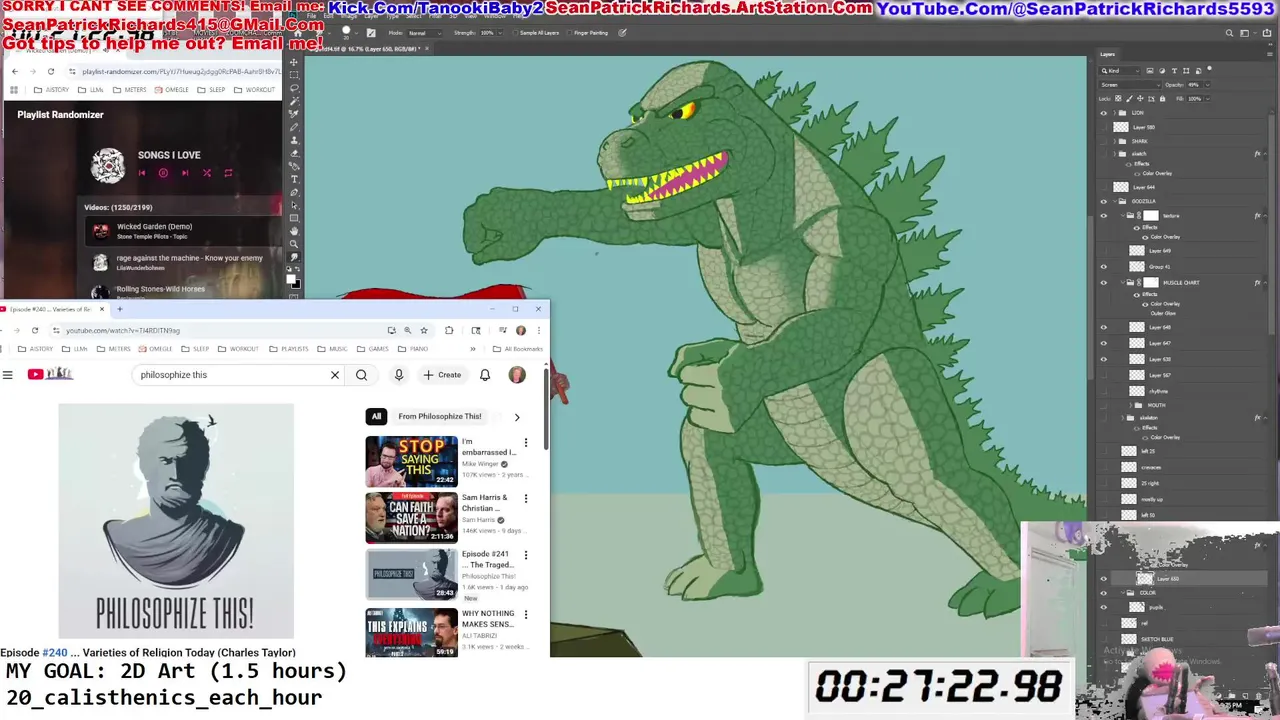Screen dimensions: 1280x720
Task: Open the layer Fill dropdown
Action: pyautogui.click(x=1208, y=99)
